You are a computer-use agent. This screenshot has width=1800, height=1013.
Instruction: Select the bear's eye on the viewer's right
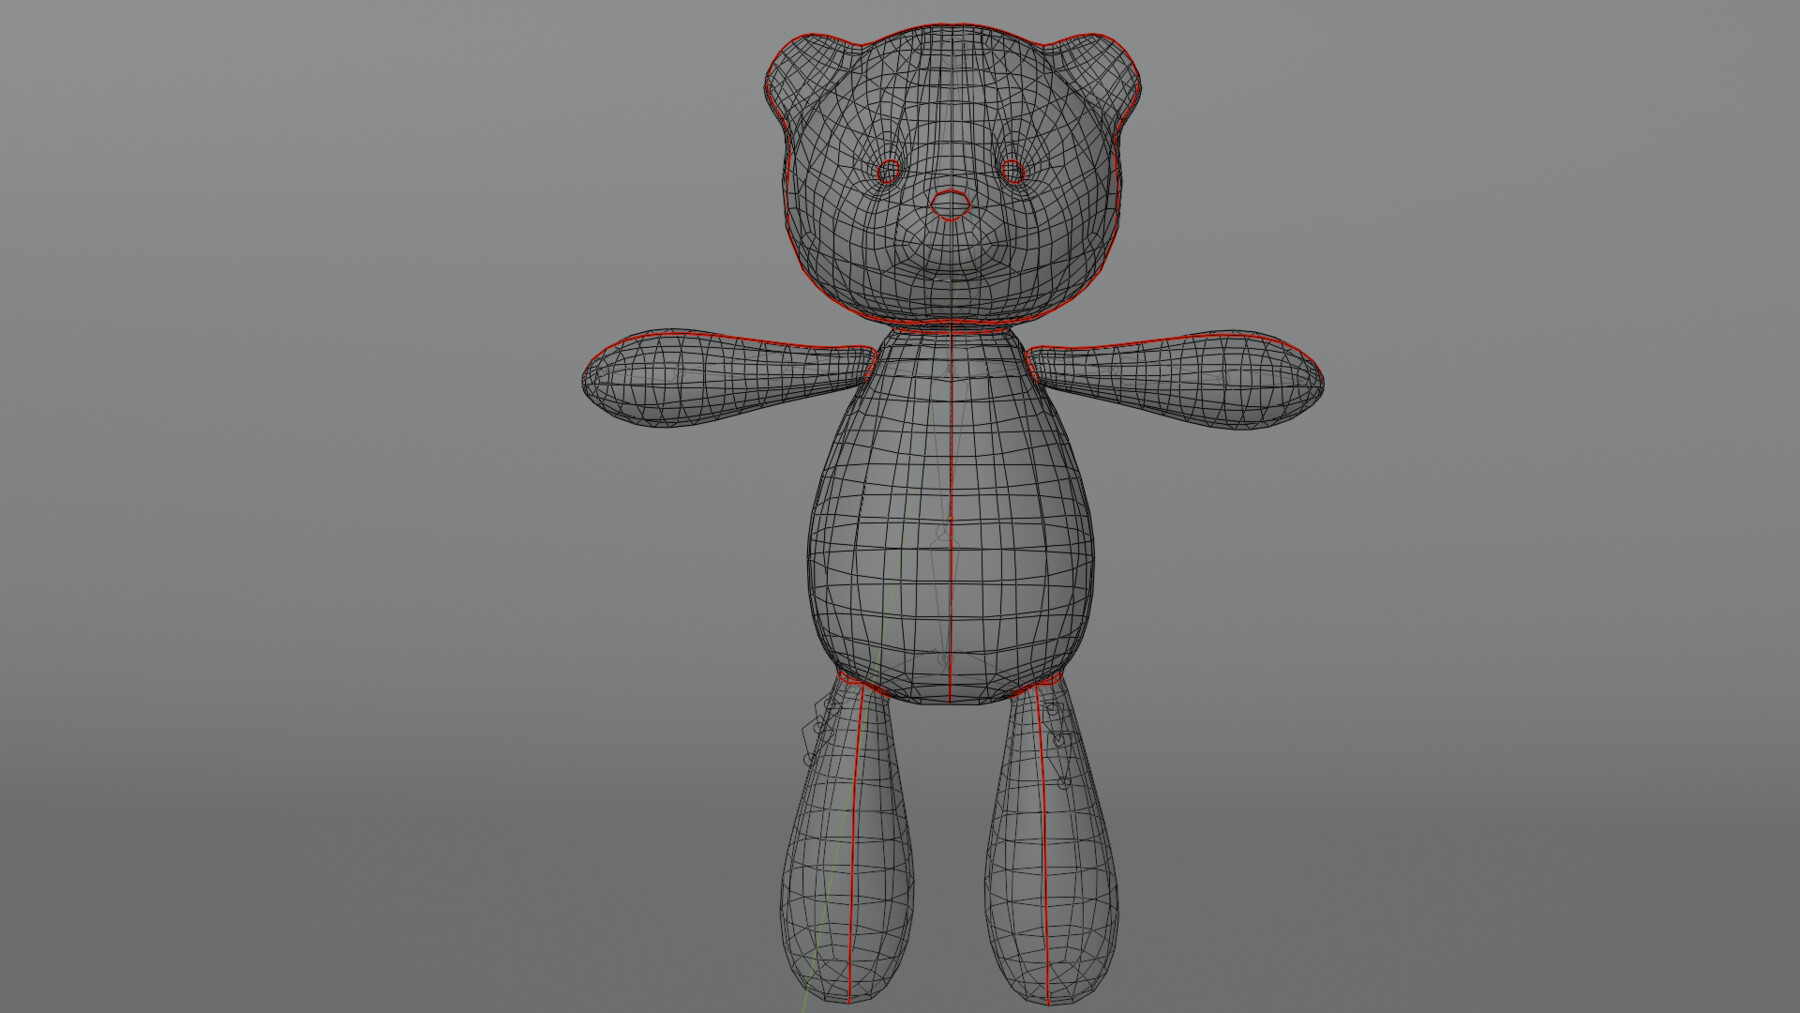point(1013,172)
